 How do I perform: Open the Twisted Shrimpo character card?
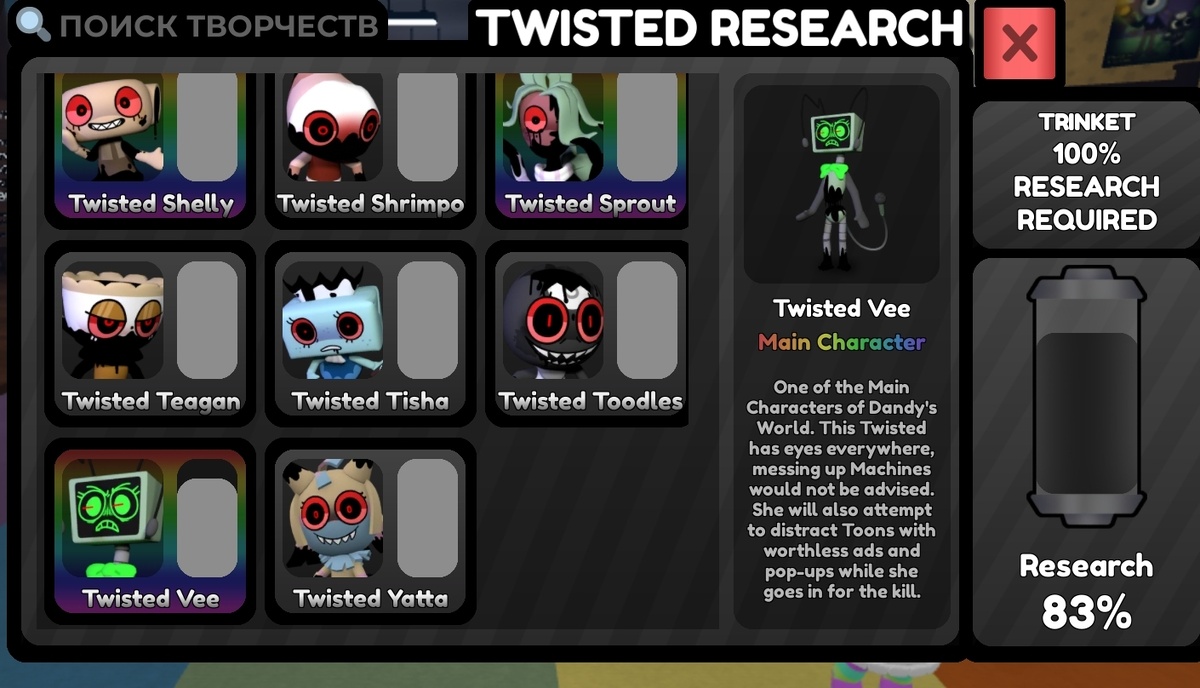coord(370,145)
